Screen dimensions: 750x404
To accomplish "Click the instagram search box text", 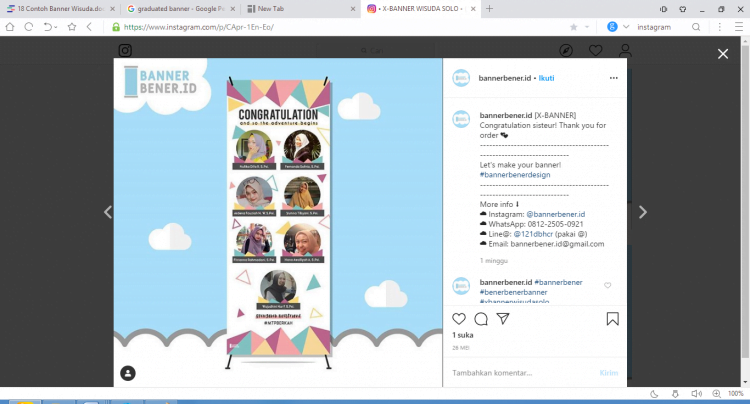I will (654, 27).
